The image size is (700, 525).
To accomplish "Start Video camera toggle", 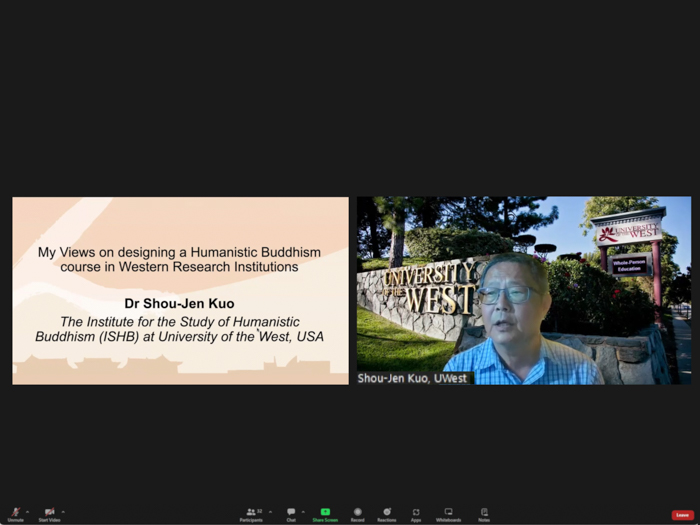I will click(x=50, y=514).
